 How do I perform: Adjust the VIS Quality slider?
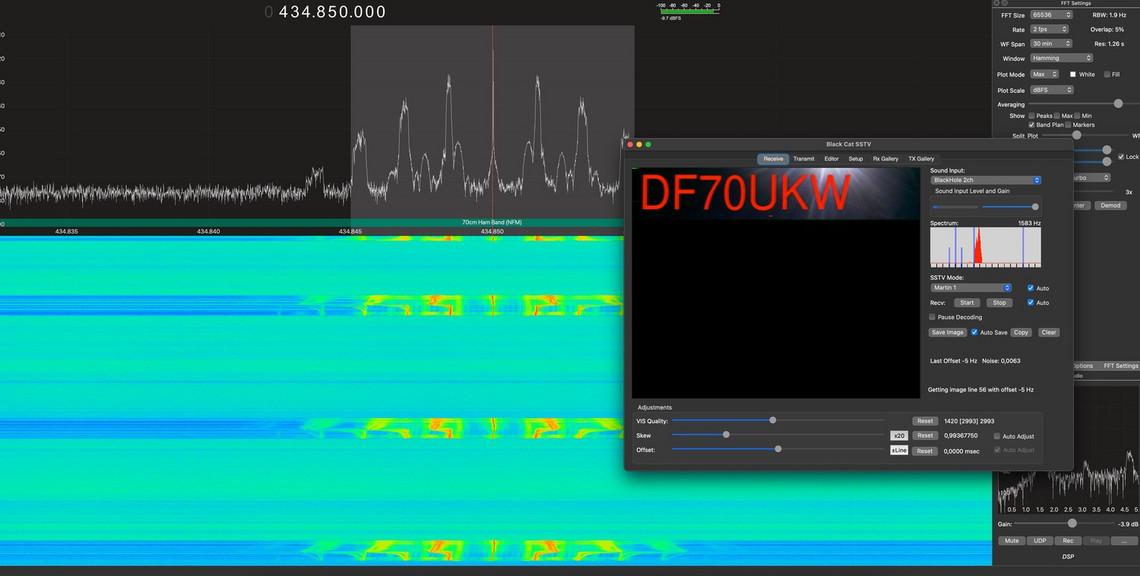pyautogui.click(x=778, y=420)
